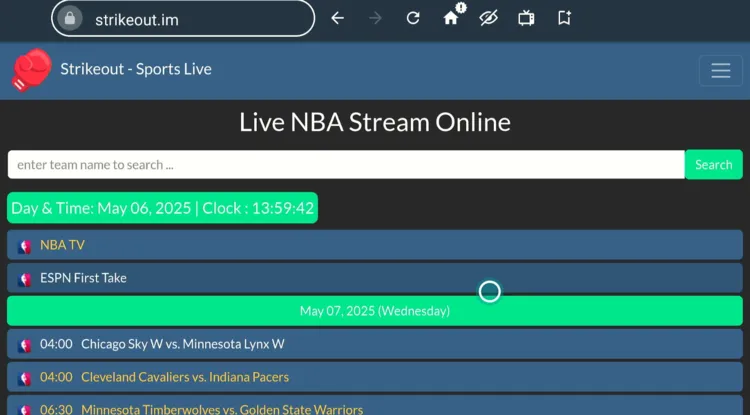
Task: Click the Day & Time clock badge
Action: (x=163, y=208)
